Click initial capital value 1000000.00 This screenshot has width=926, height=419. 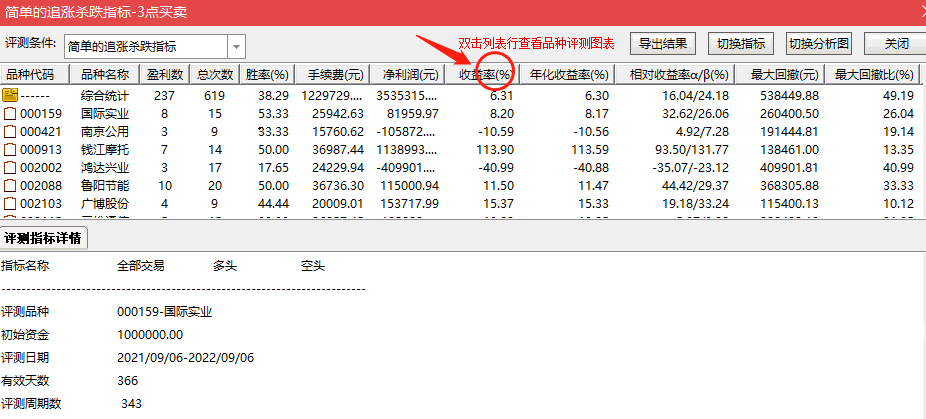coord(150,335)
